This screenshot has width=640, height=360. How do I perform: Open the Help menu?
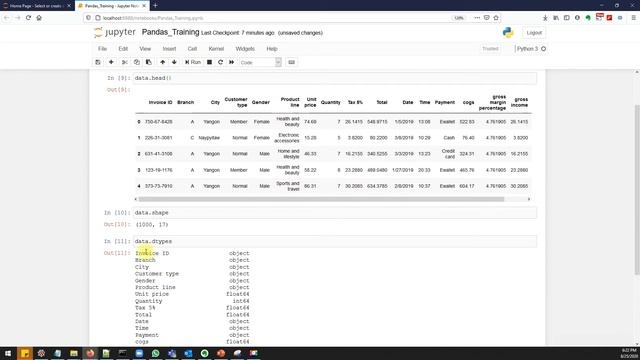tap(272, 49)
